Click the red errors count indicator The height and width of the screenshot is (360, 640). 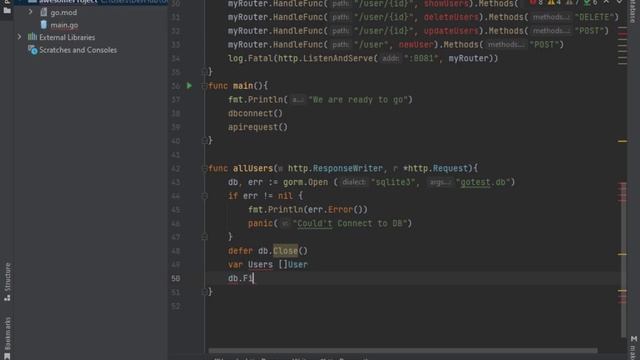coord(536,2)
